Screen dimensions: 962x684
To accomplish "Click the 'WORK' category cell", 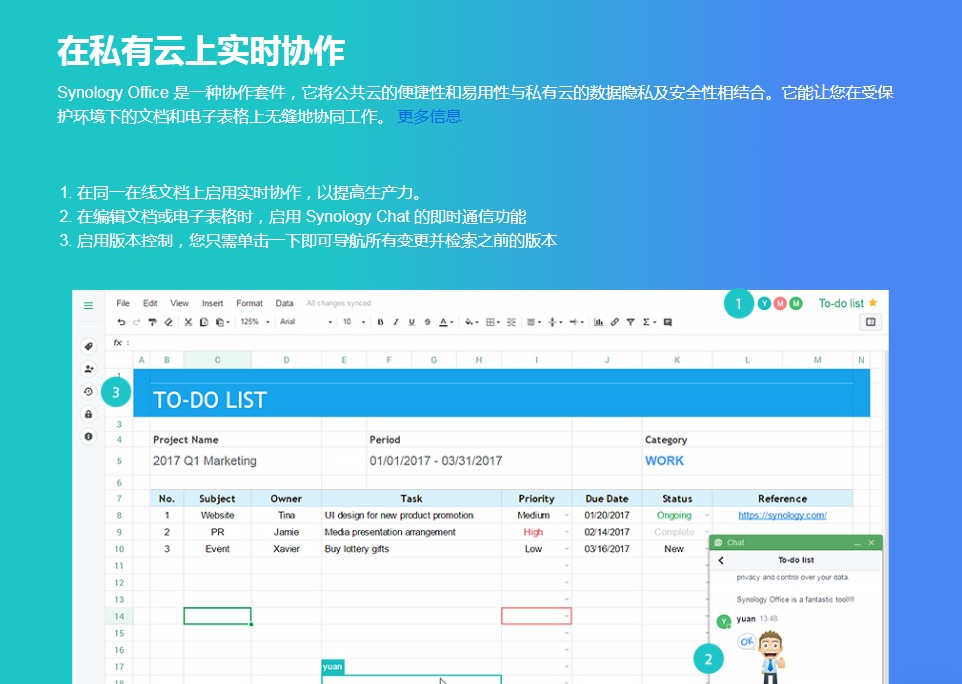I will [664, 461].
